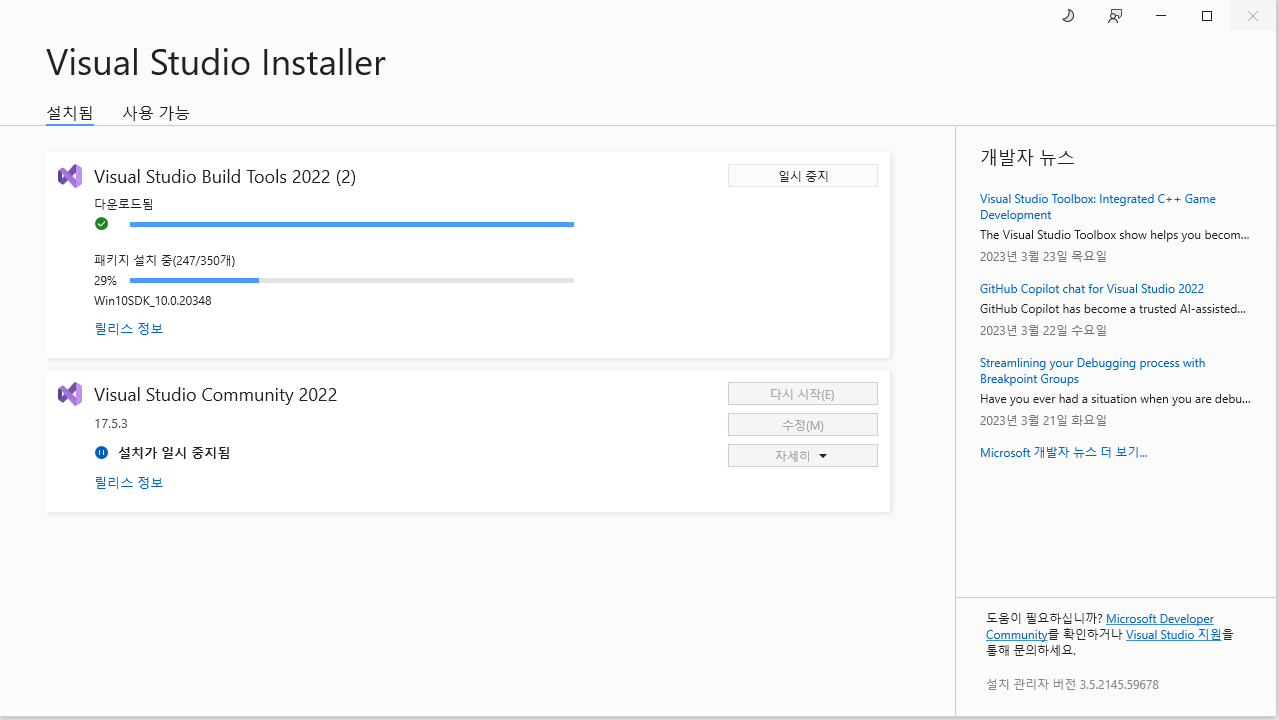Select the 설치됨 tab

pos(69,112)
